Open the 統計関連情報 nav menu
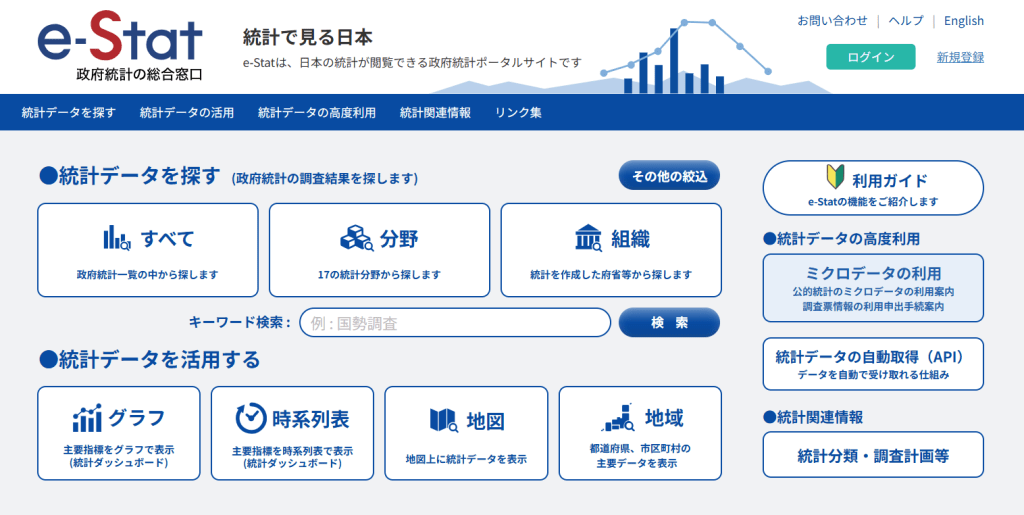 [x=436, y=112]
